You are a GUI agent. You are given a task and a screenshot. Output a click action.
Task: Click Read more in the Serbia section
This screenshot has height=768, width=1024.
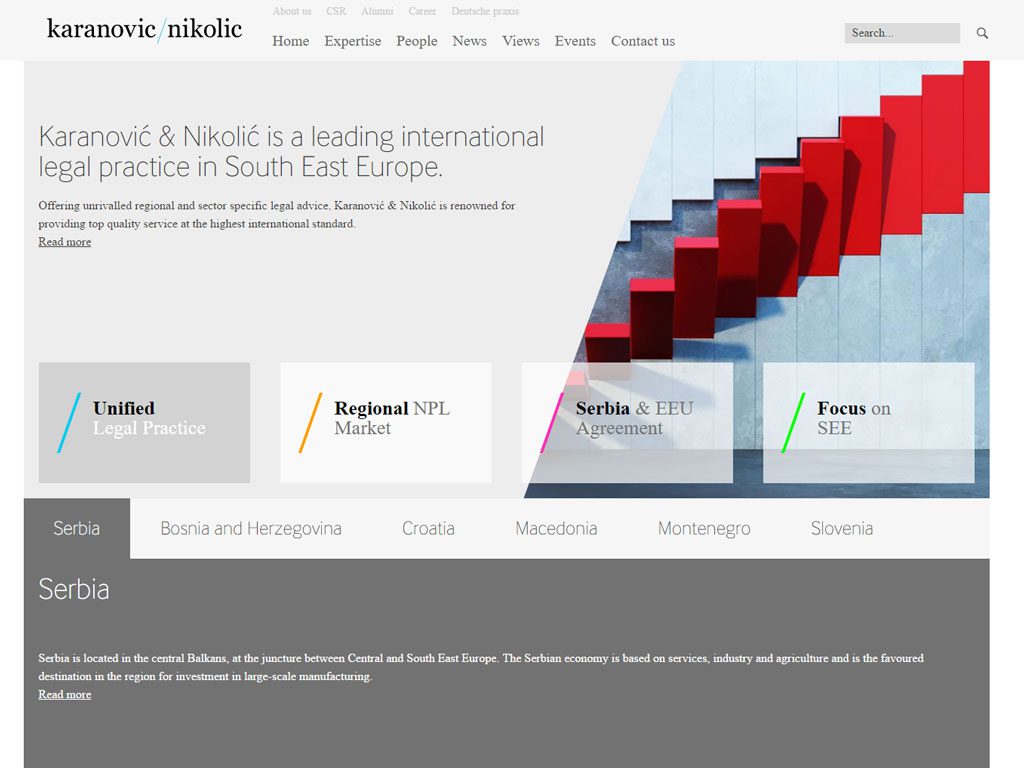(x=65, y=694)
